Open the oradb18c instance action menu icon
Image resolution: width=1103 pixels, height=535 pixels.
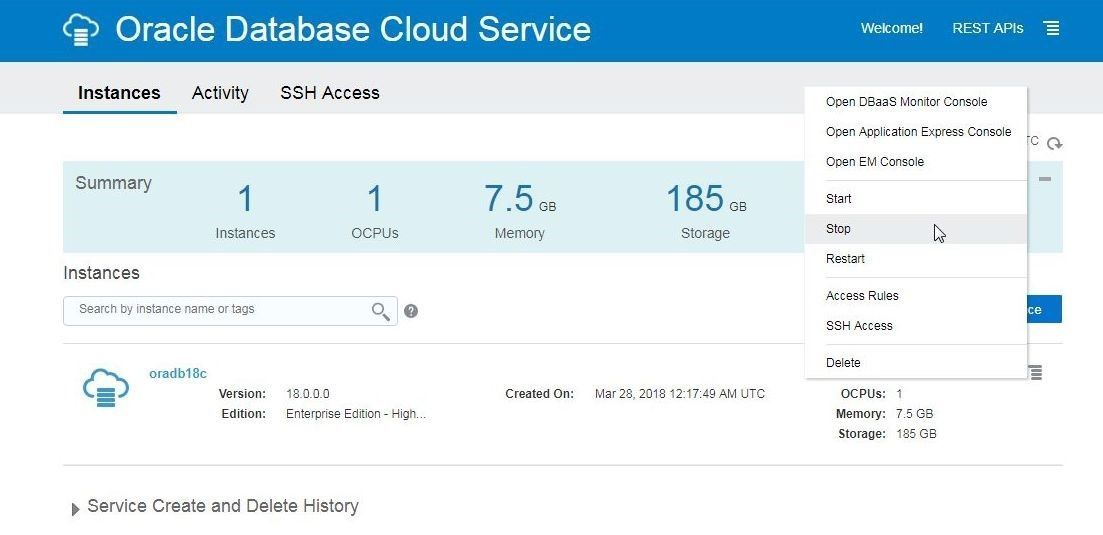pos(1035,372)
